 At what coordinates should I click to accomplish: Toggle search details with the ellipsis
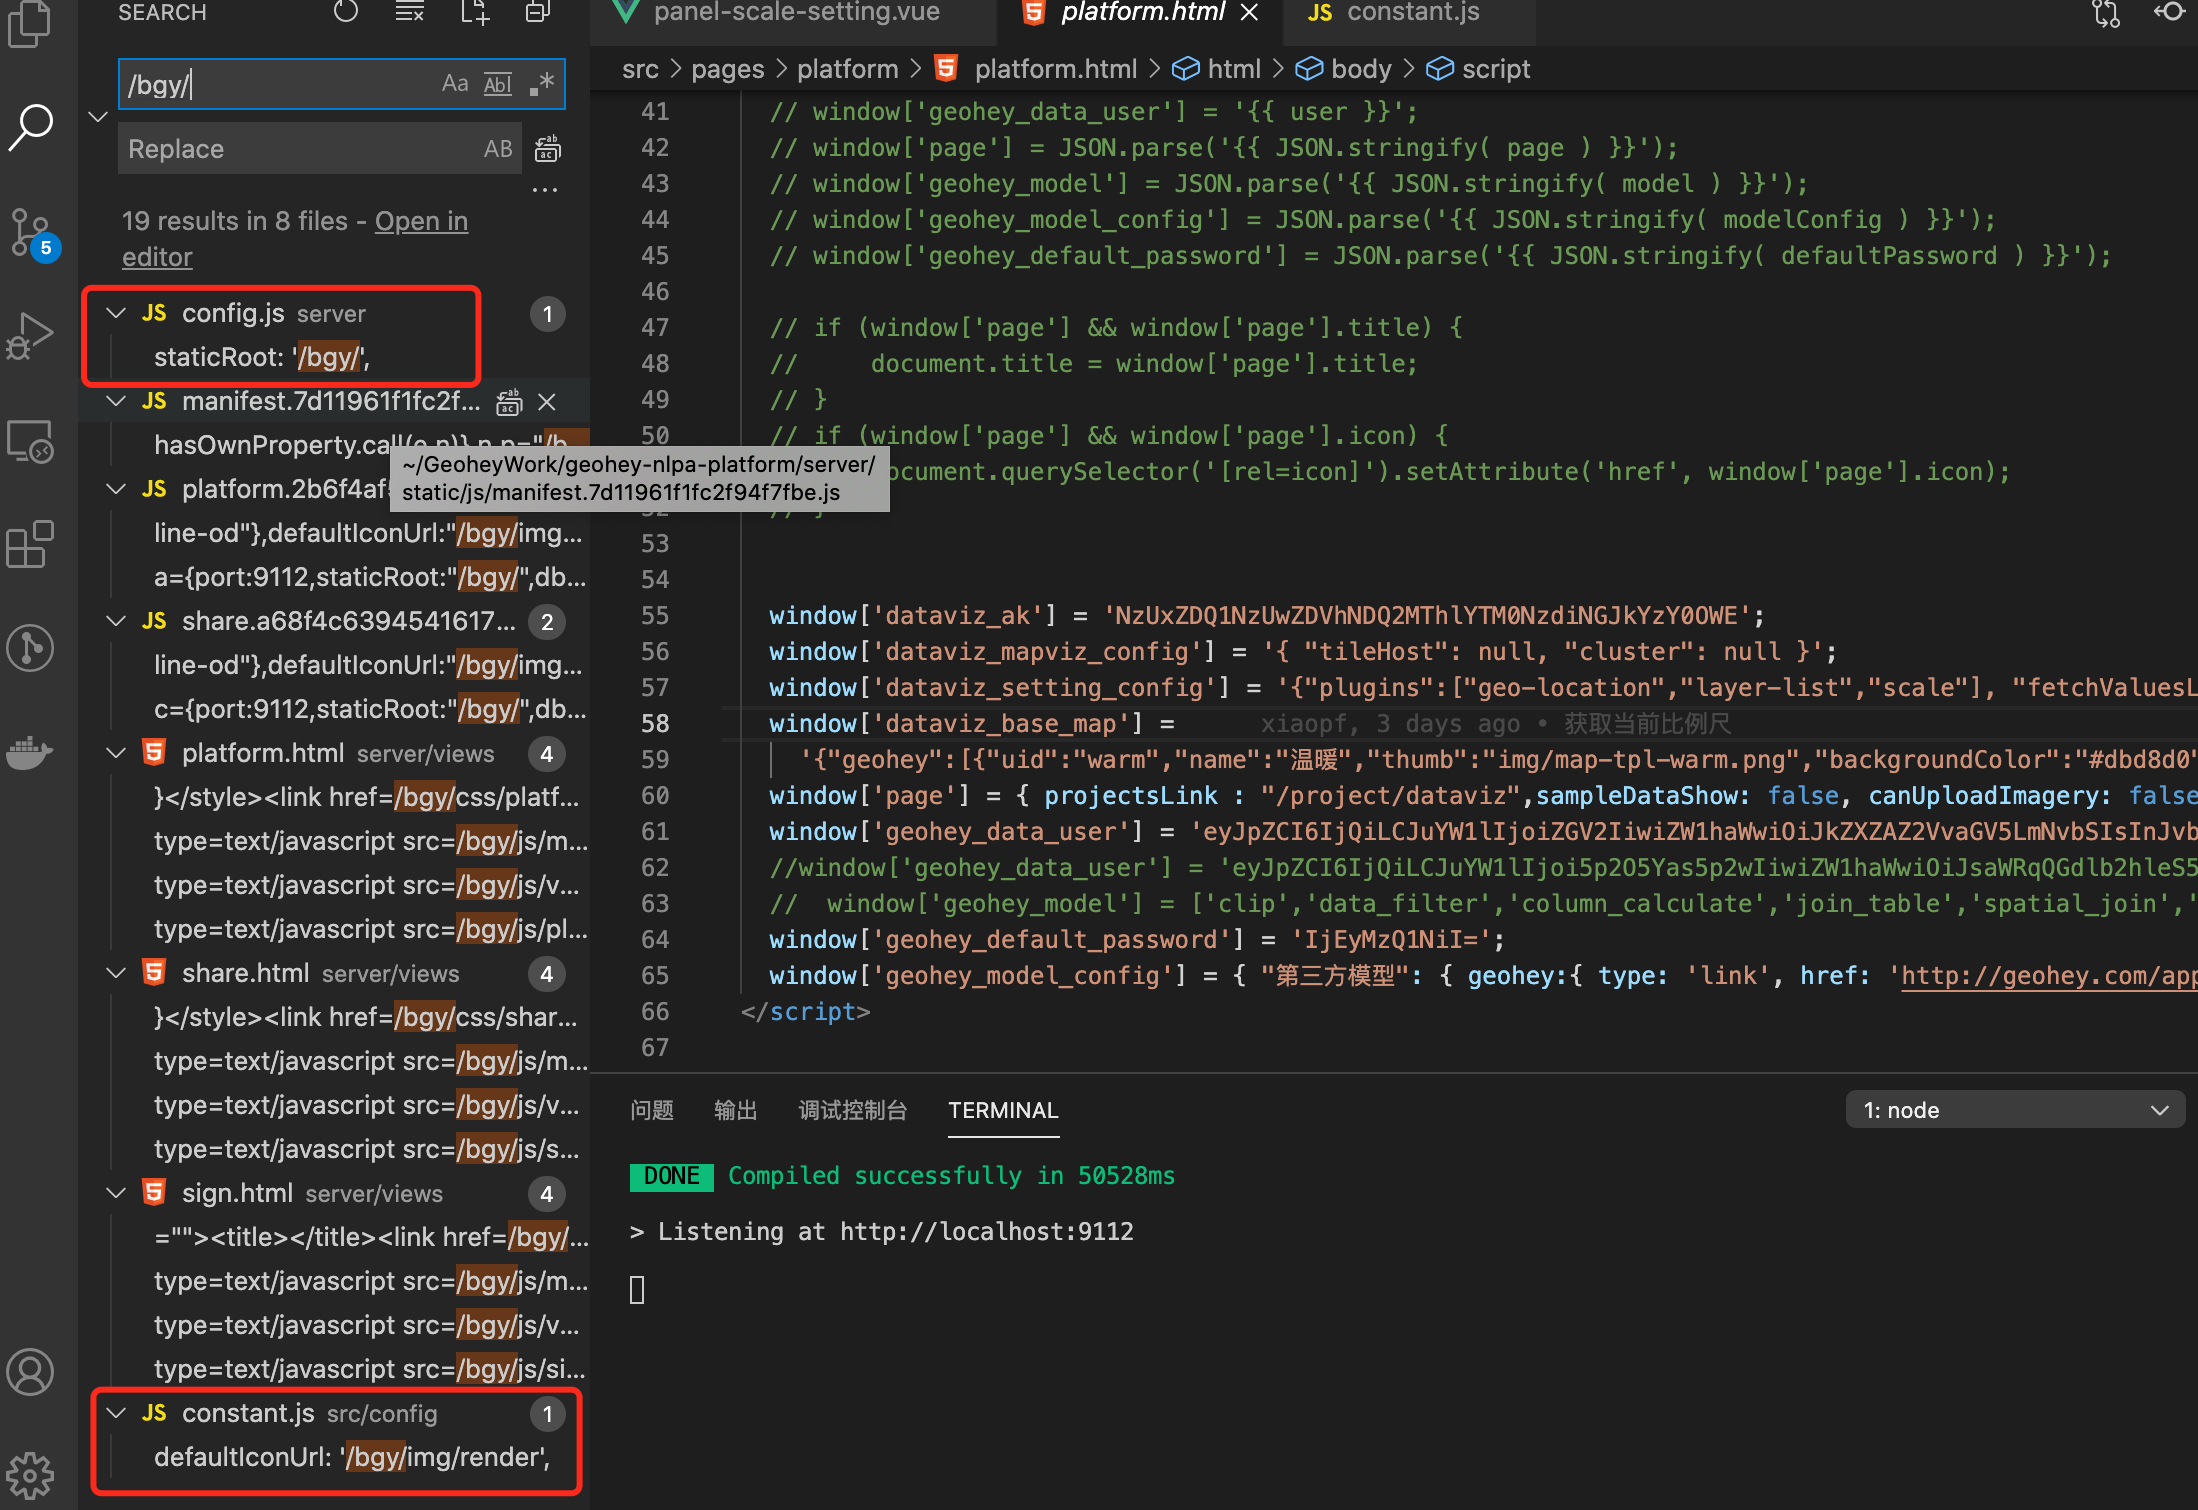545,189
